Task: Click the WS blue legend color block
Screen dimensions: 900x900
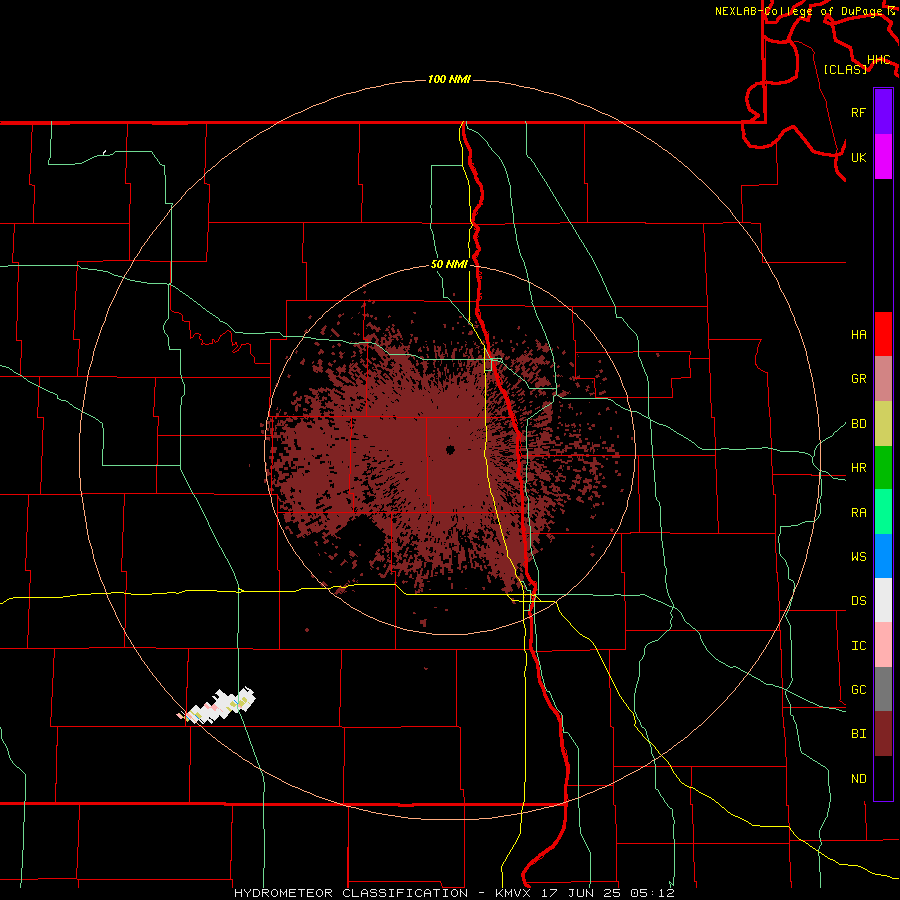Action: [883, 556]
